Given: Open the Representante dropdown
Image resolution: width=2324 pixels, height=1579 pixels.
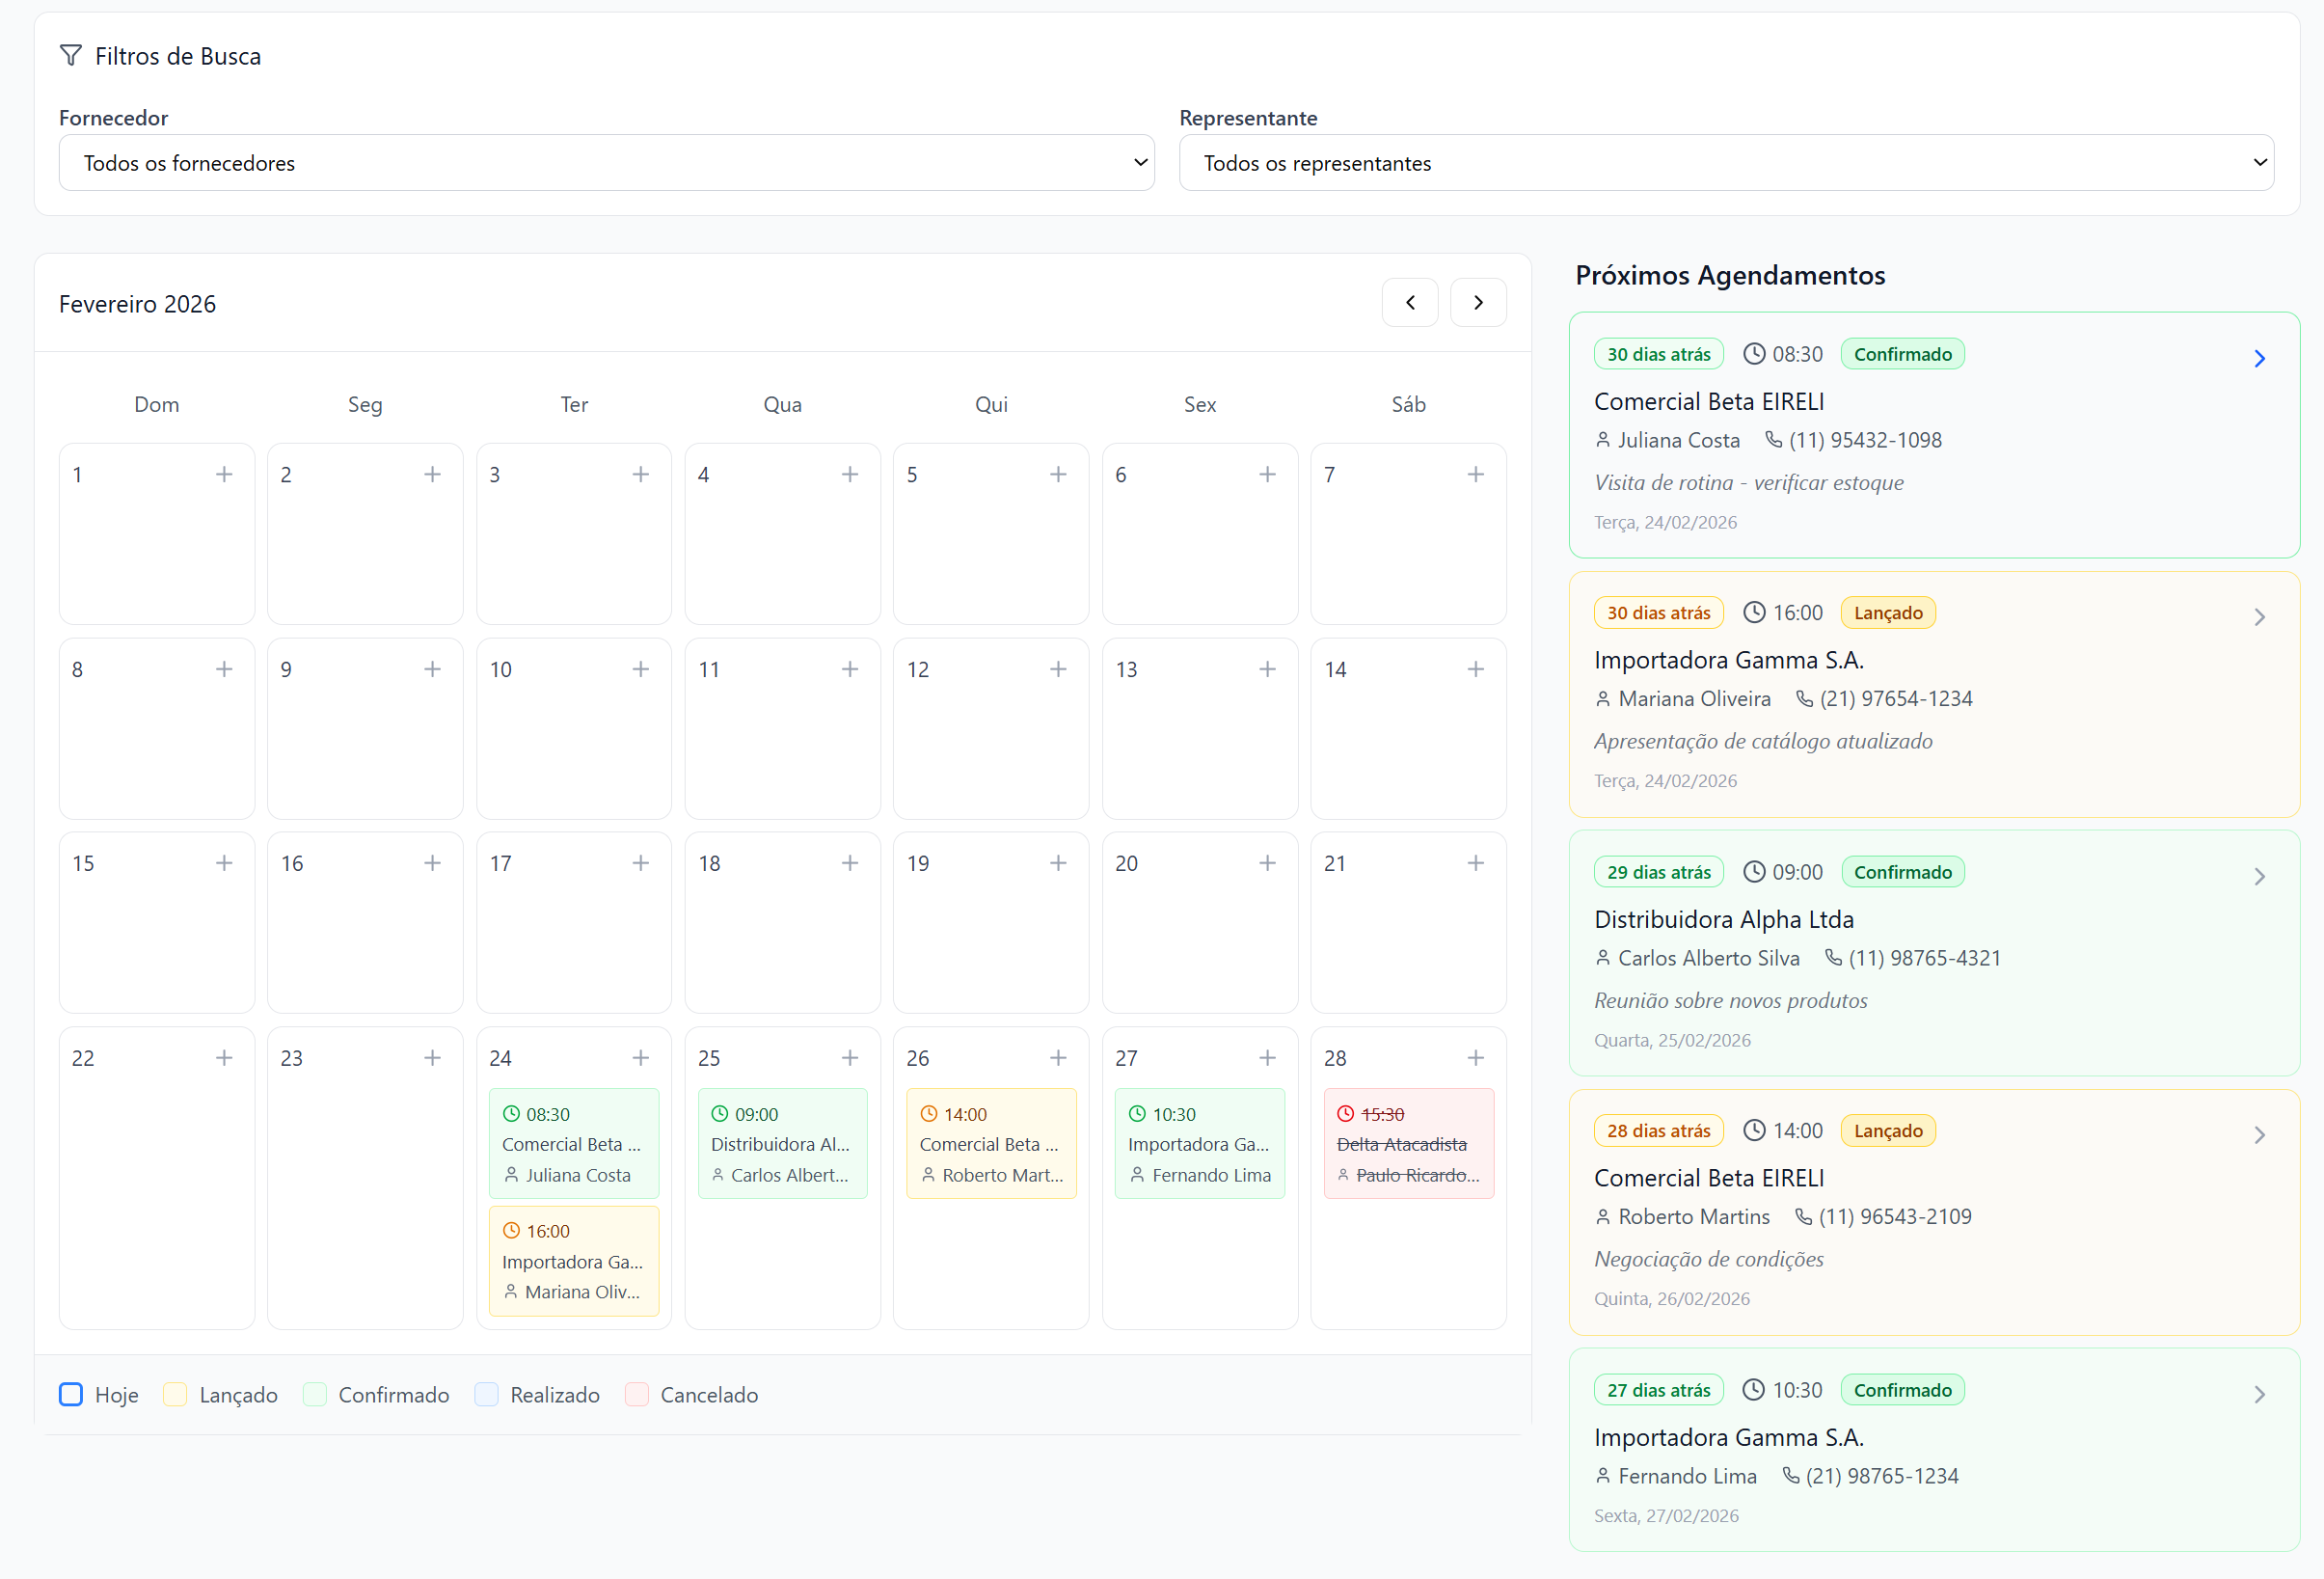Looking at the screenshot, I should [x=1725, y=163].
